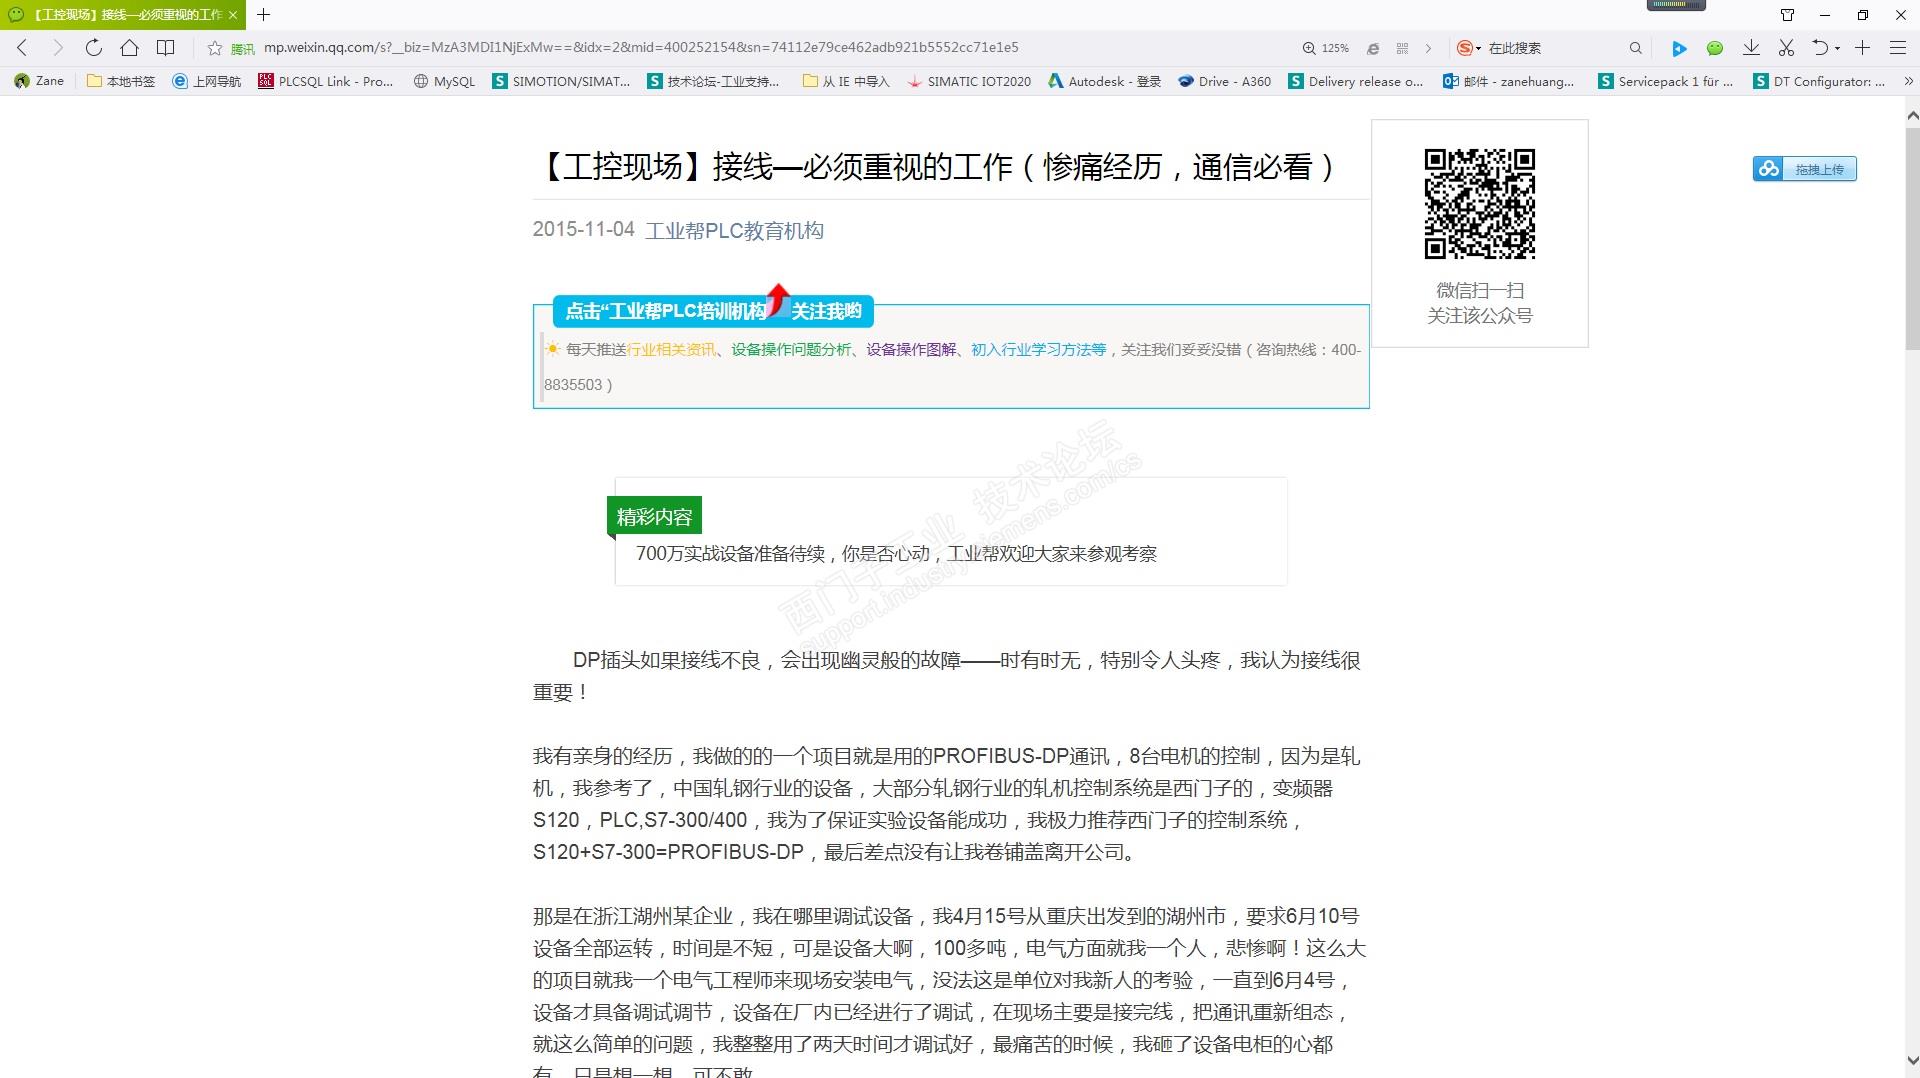Viewport: 1920px width, 1078px height.
Task: Open the 技术论坛-工业支持 bookmark
Action: (x=714, y=81)
